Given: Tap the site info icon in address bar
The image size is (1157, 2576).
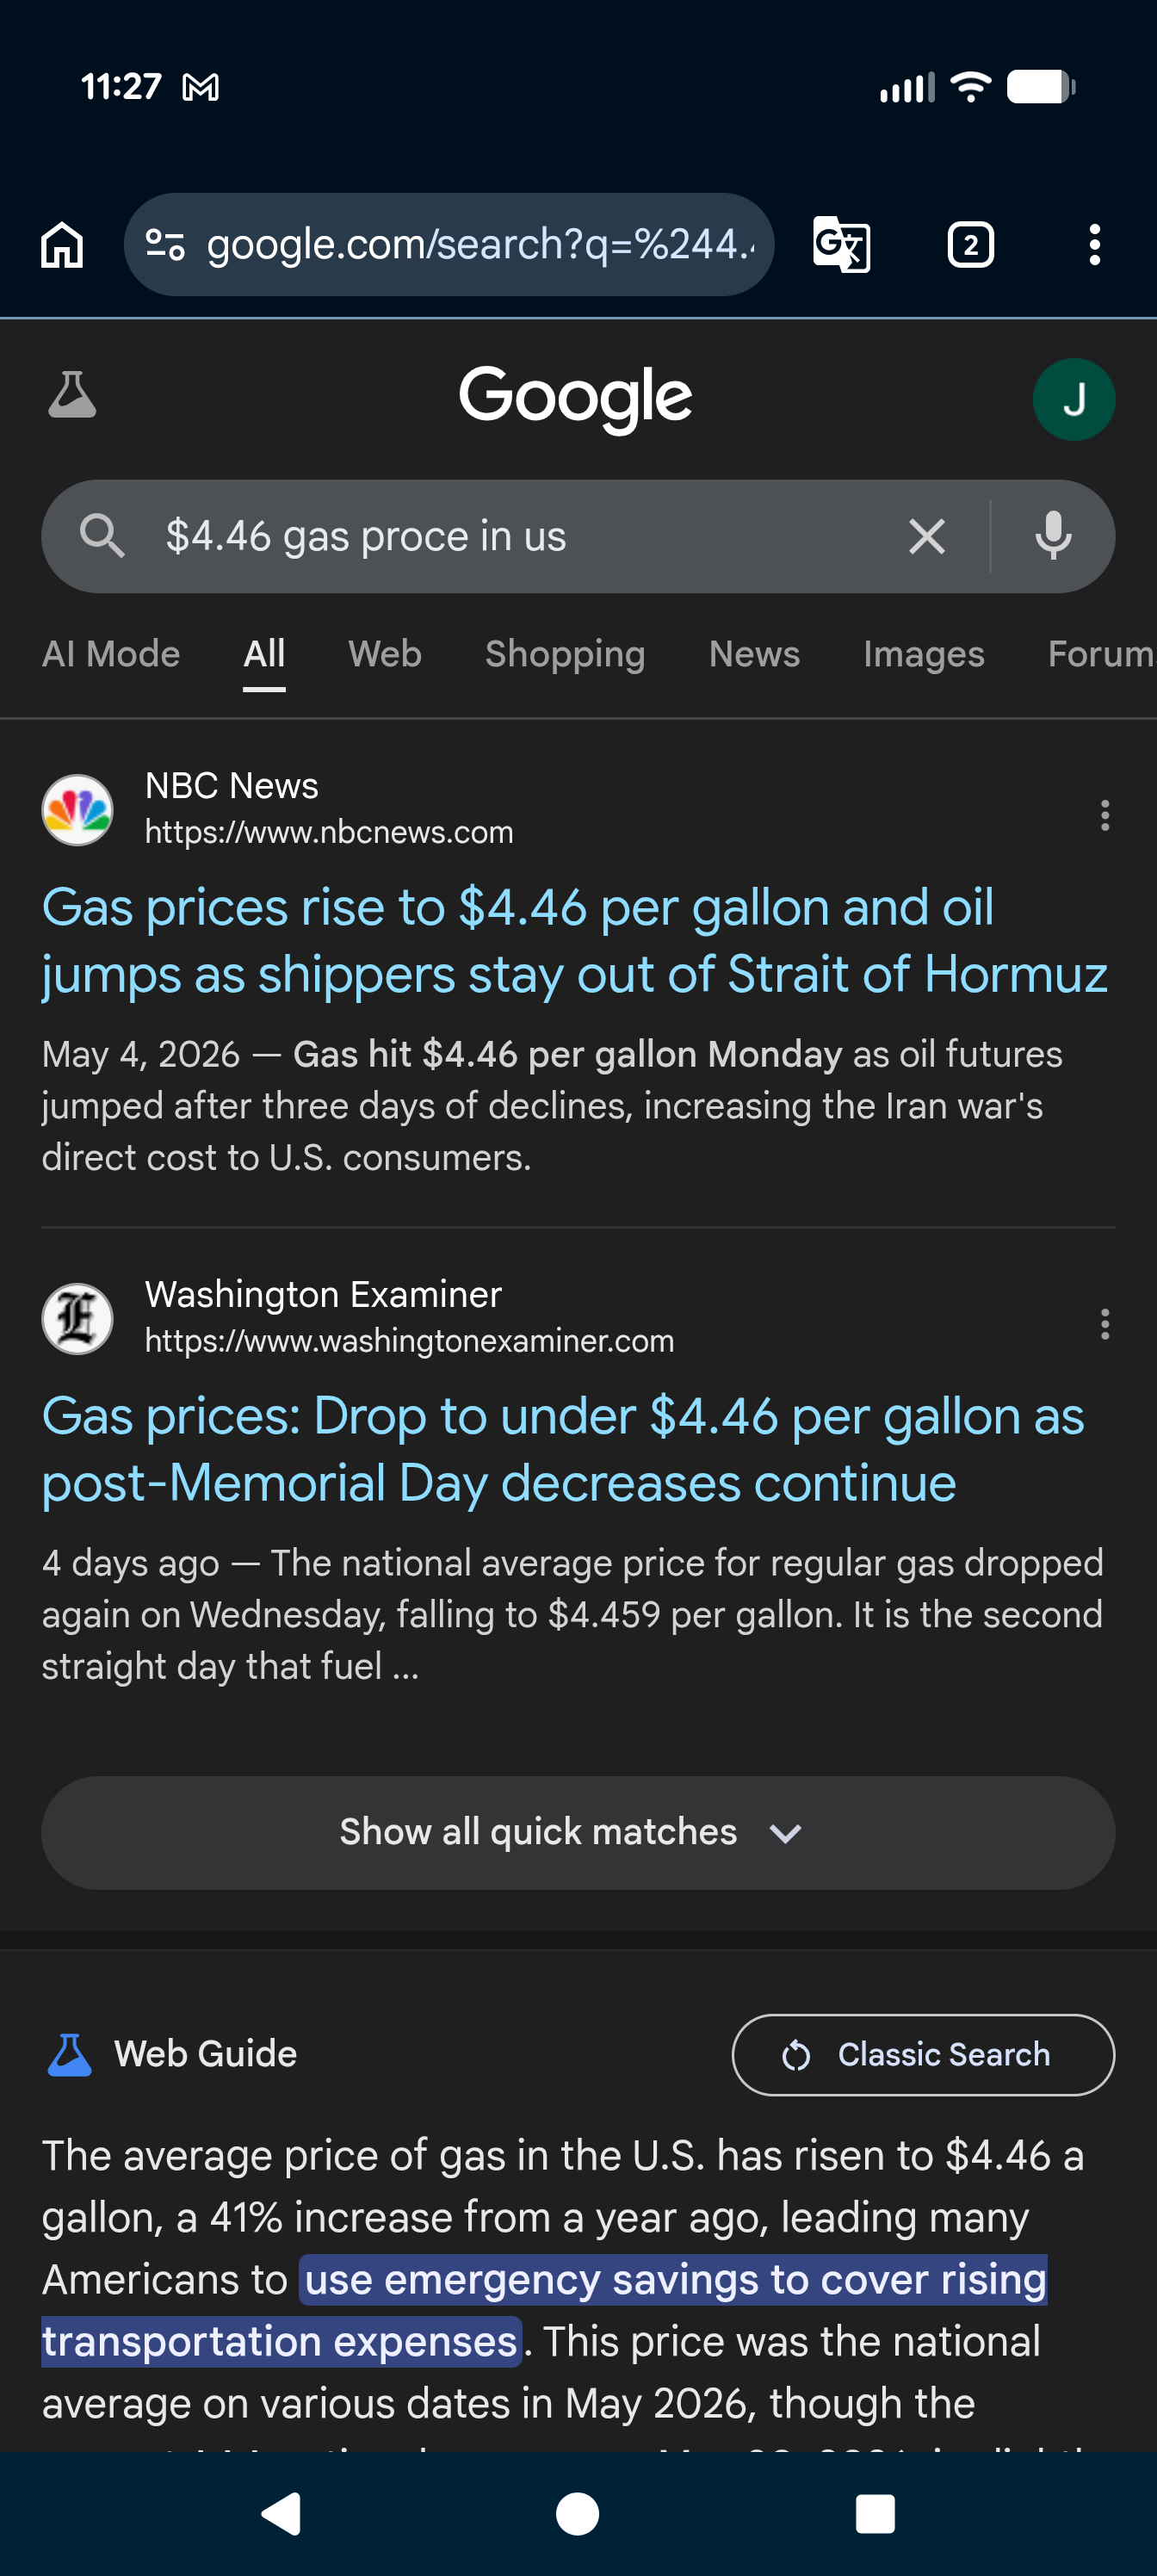Looking at the screenshot, I should coord(165,245).
